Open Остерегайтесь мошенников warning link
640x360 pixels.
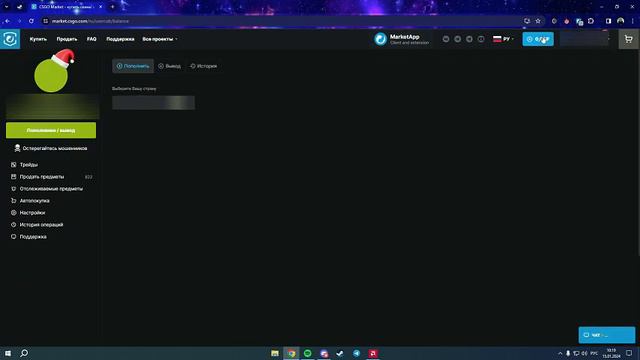(x=51, y=149)
